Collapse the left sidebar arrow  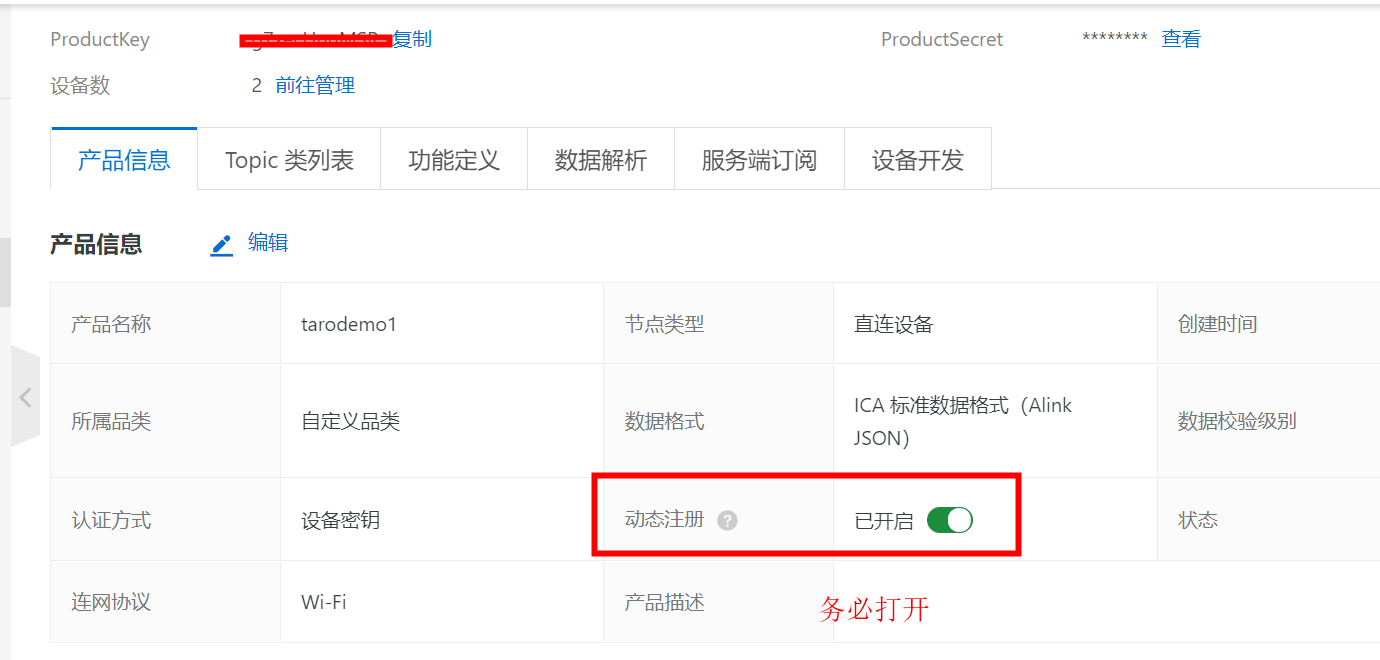pos(25,397)
